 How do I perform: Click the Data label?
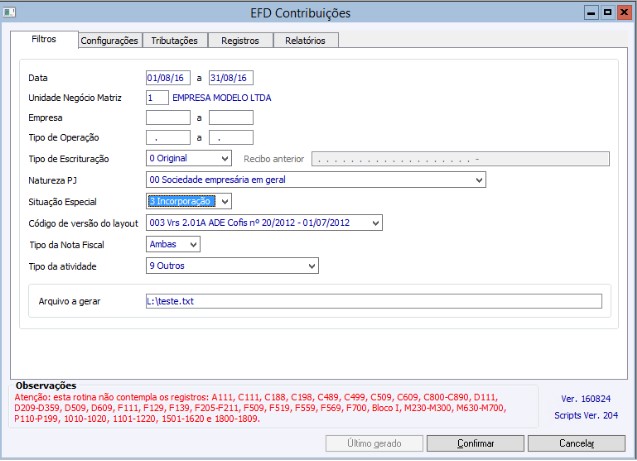(38, 78)
